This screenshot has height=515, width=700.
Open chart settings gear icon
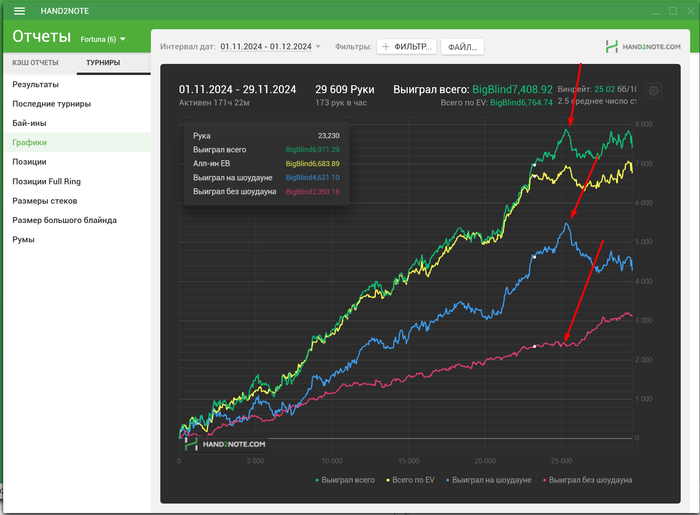tap(654, 91)
